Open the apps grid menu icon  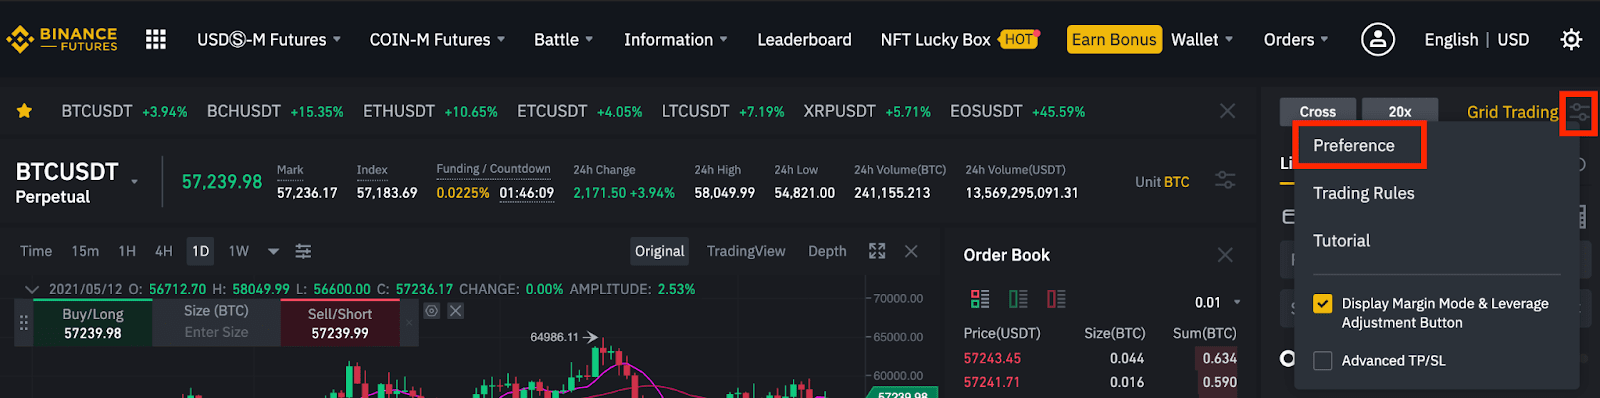[x=156, y=40]
